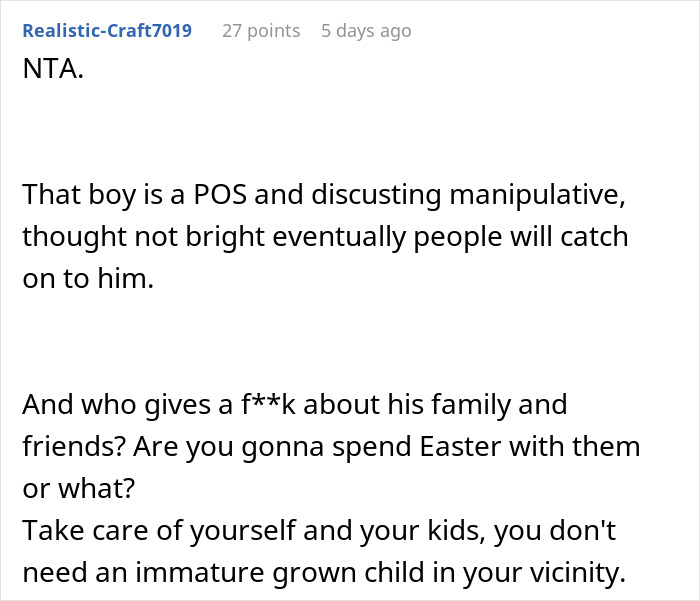Click the word manipulative in the comment
Viewport: 700px width, 601px height.
(x=537, y=195)
